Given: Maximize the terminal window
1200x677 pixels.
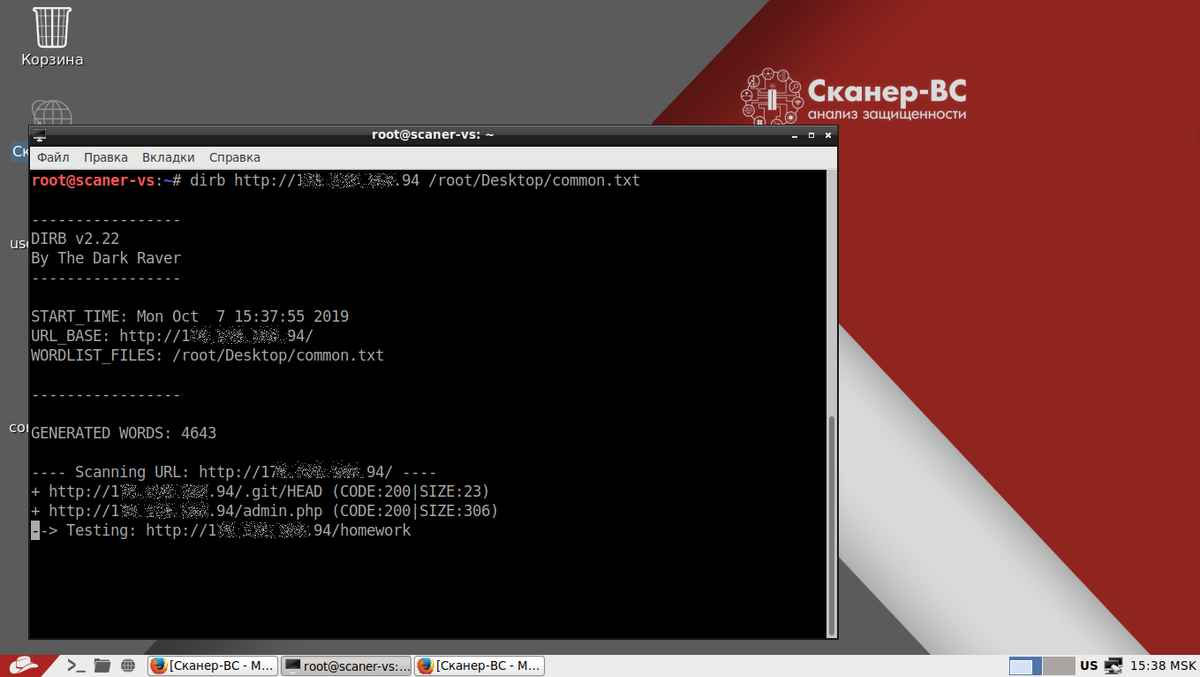Looking at the screenshot, I should (x=811, y=135).
